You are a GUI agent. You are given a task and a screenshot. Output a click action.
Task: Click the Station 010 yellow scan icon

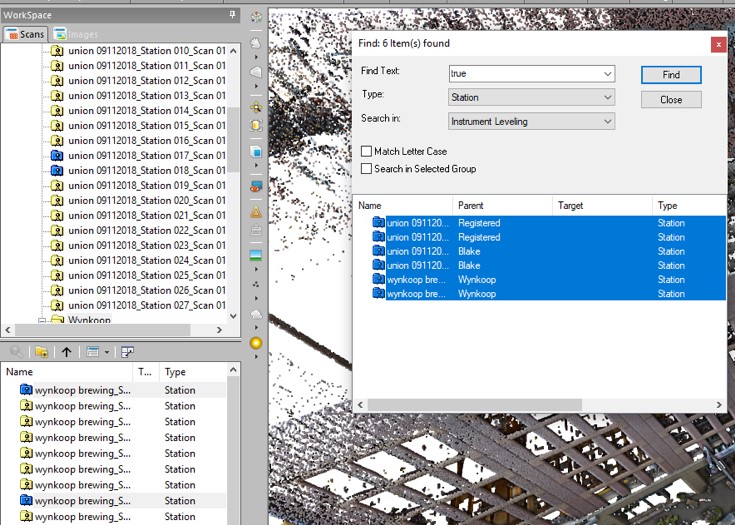point(57,50)
